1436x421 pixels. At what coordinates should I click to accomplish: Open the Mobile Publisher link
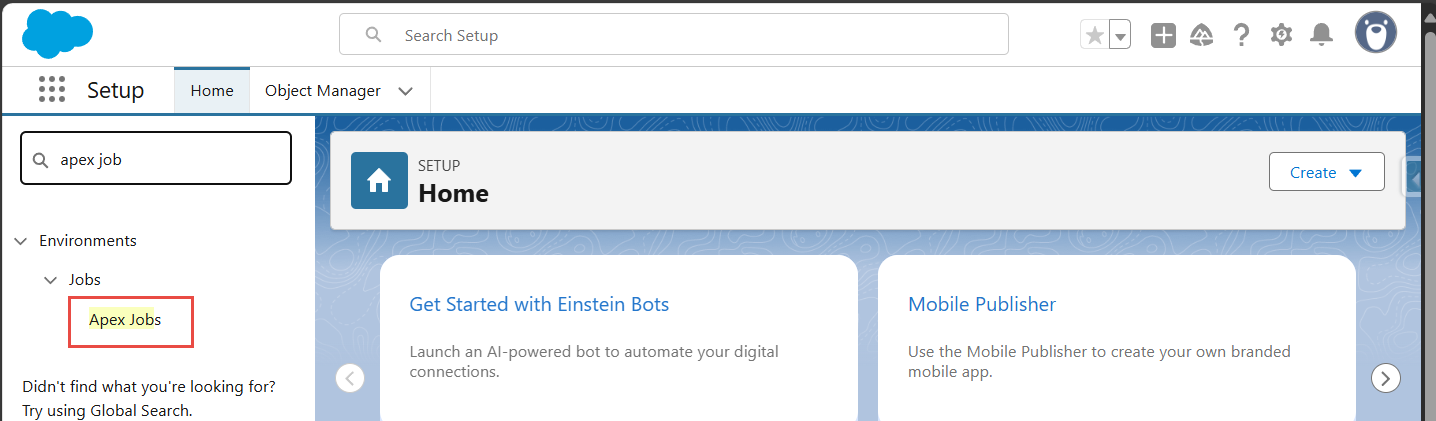(982, 304)
